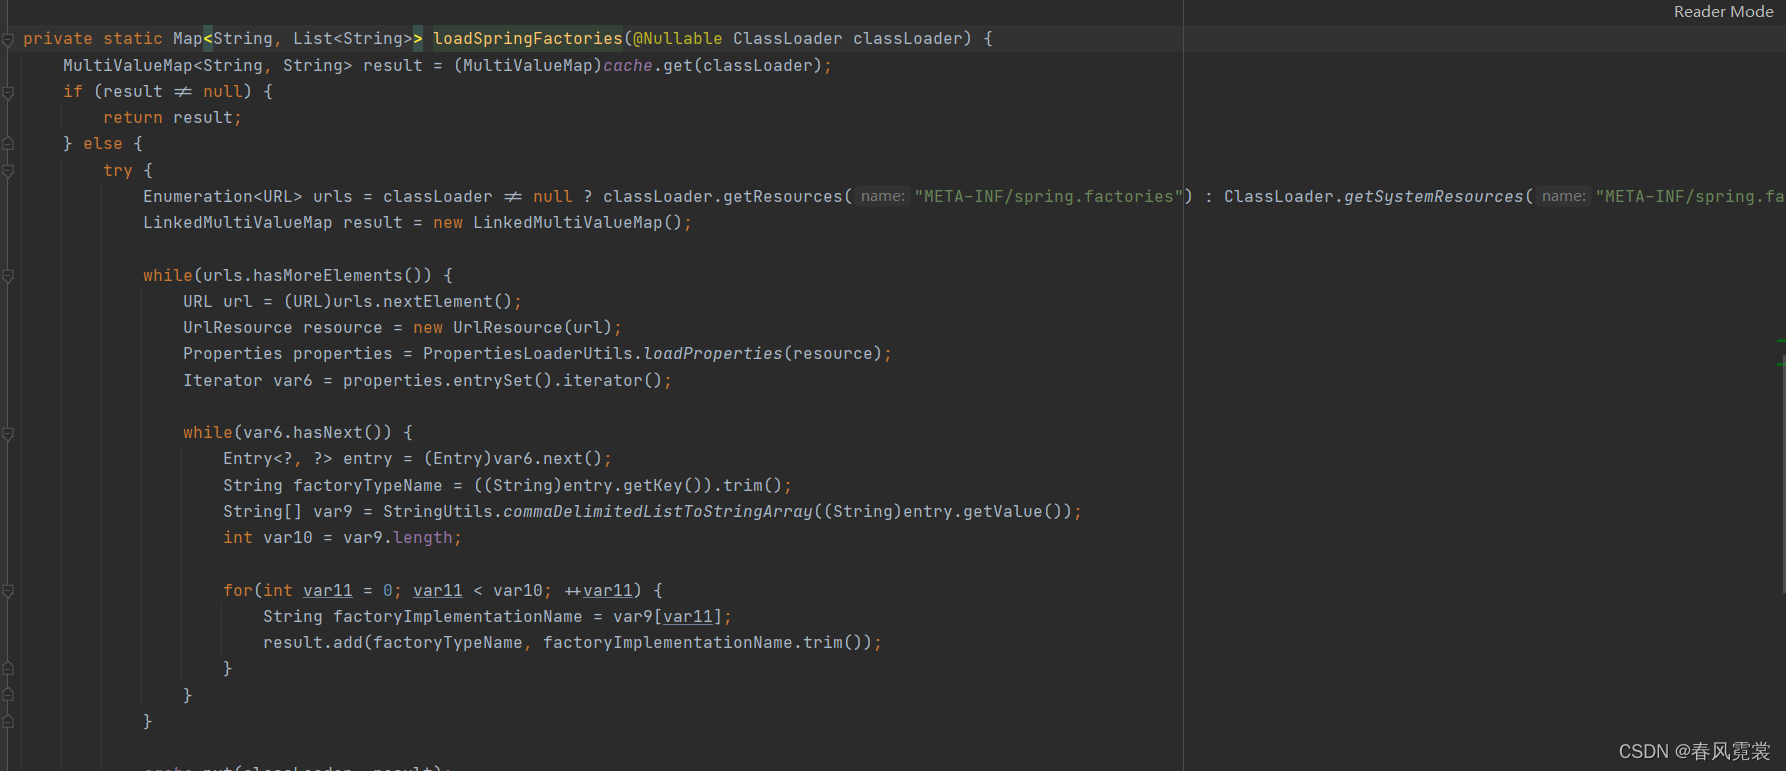Collapse the '} else {' block fold marker
Screen dimensions: 1786x771
[8, 144]
